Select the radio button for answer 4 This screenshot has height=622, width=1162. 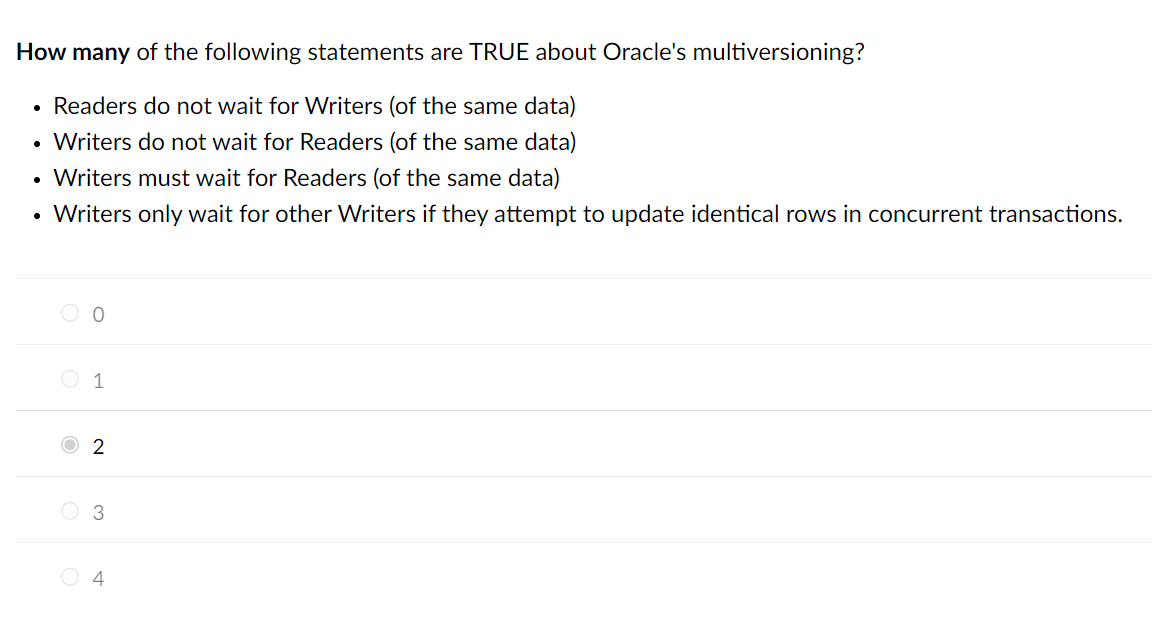pyautogui.click(x=70, y=577)
